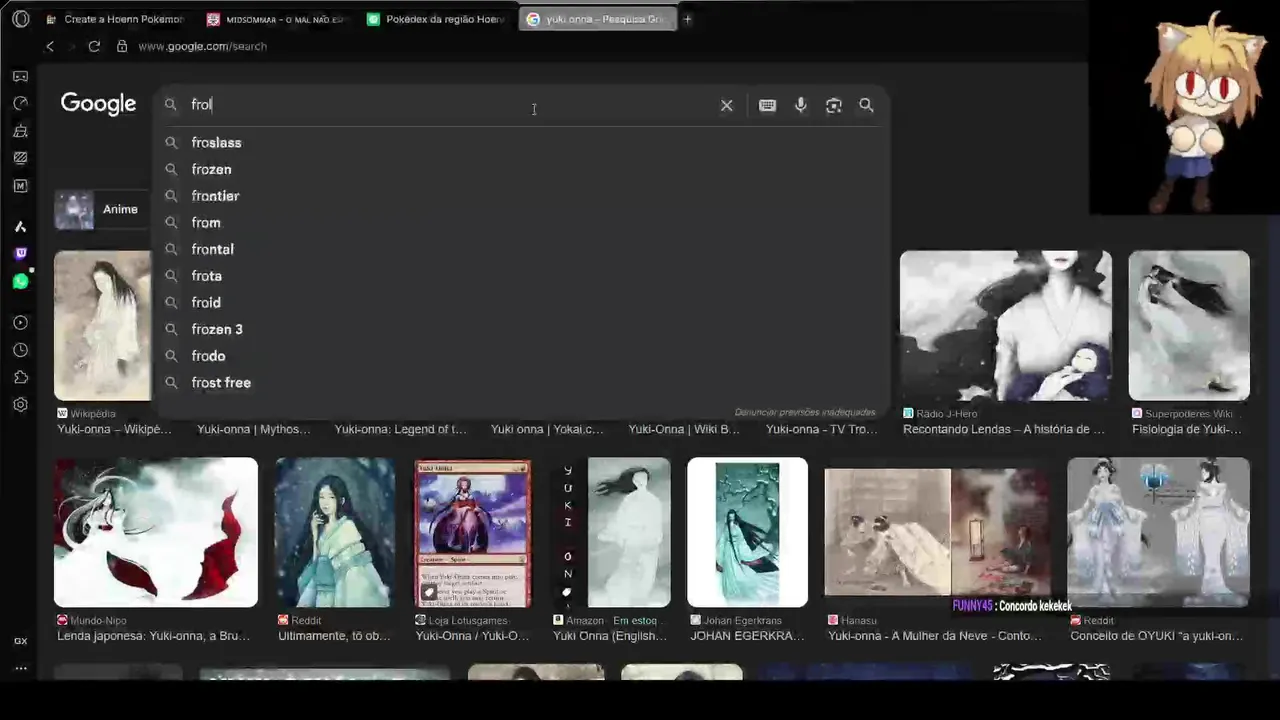The width and height of the screenshot is (1280, 720).
Task: Choose the "frontal" suggestion
Action: 212,250
